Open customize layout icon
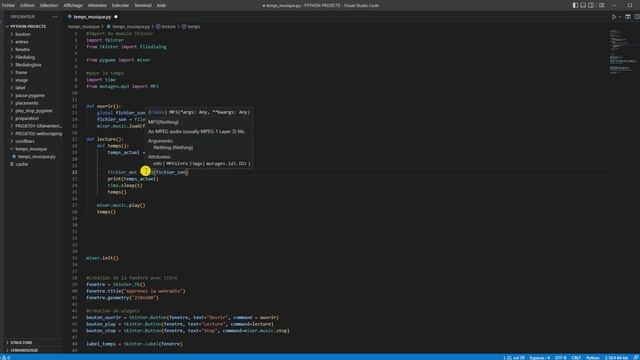The width and height of the screenshot is (640, 360). 602,5
